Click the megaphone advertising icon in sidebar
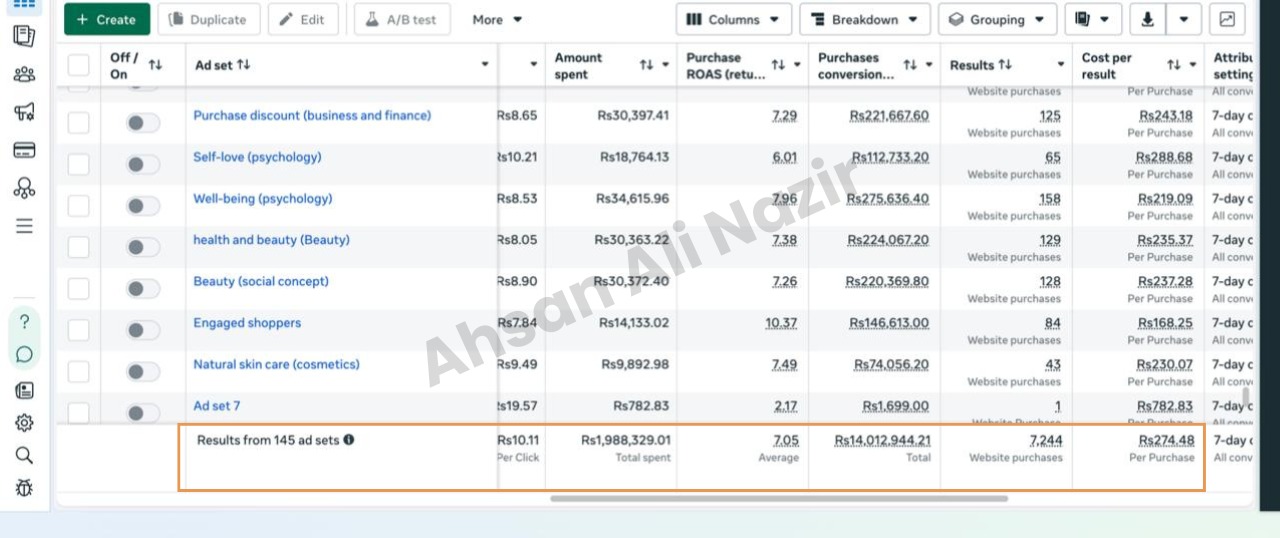Viewport: 1280px width, 538px height. click(24, 111)
